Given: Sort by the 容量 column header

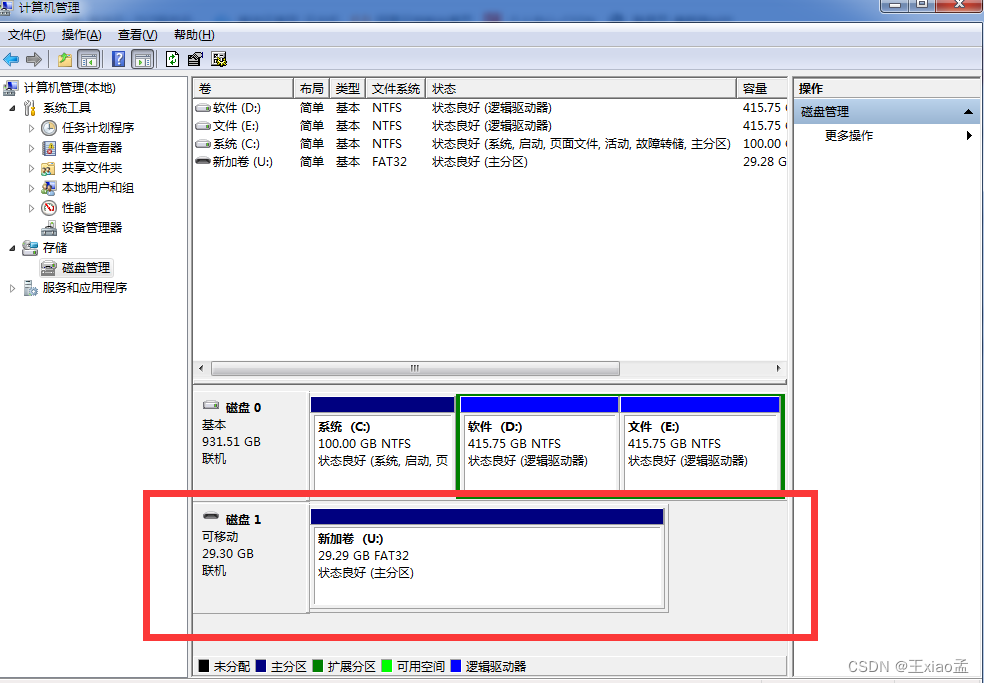Looking at the screenshot, I should point(762,89).
